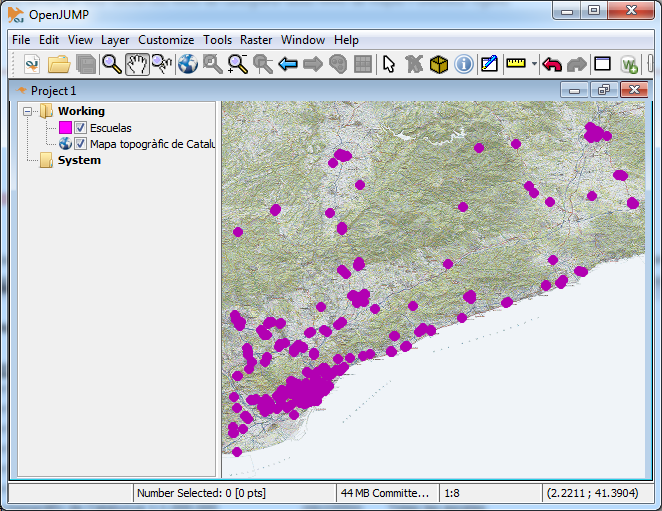Click the New project toolbar icon

click(32, 64)
